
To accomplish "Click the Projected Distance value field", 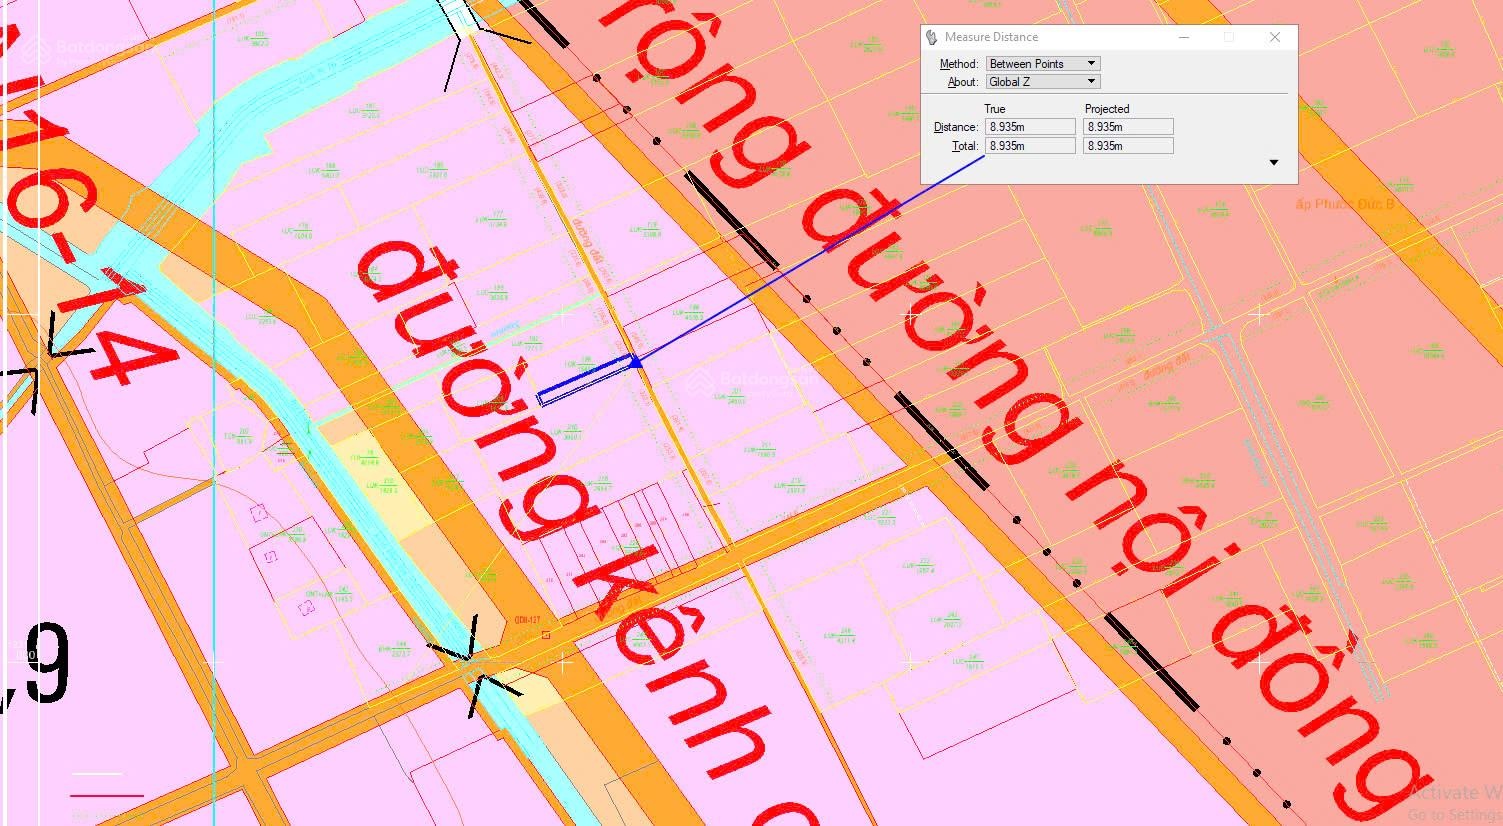I will click(1127, 127).
